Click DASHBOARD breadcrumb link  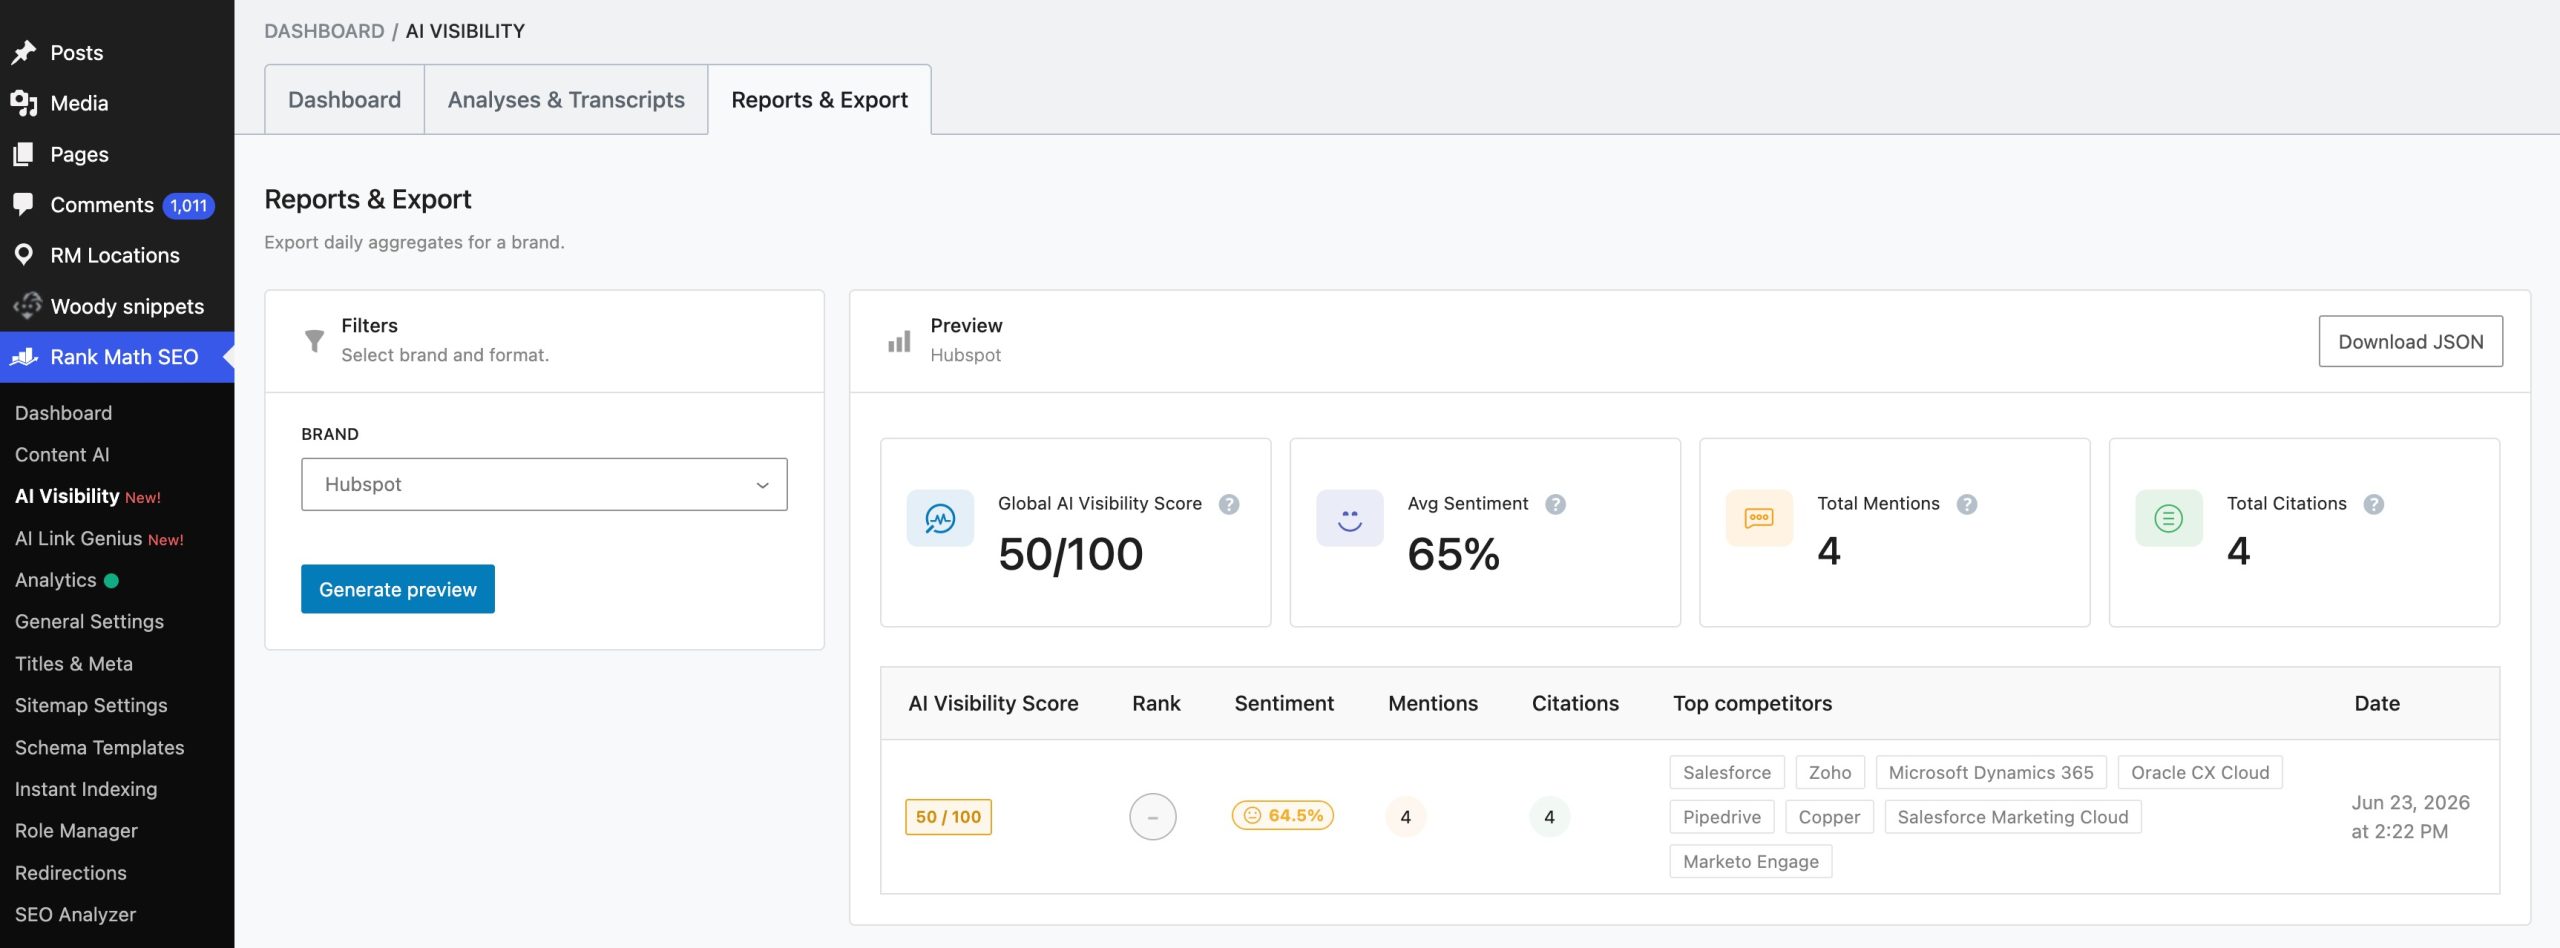click(x=324, y=31)
